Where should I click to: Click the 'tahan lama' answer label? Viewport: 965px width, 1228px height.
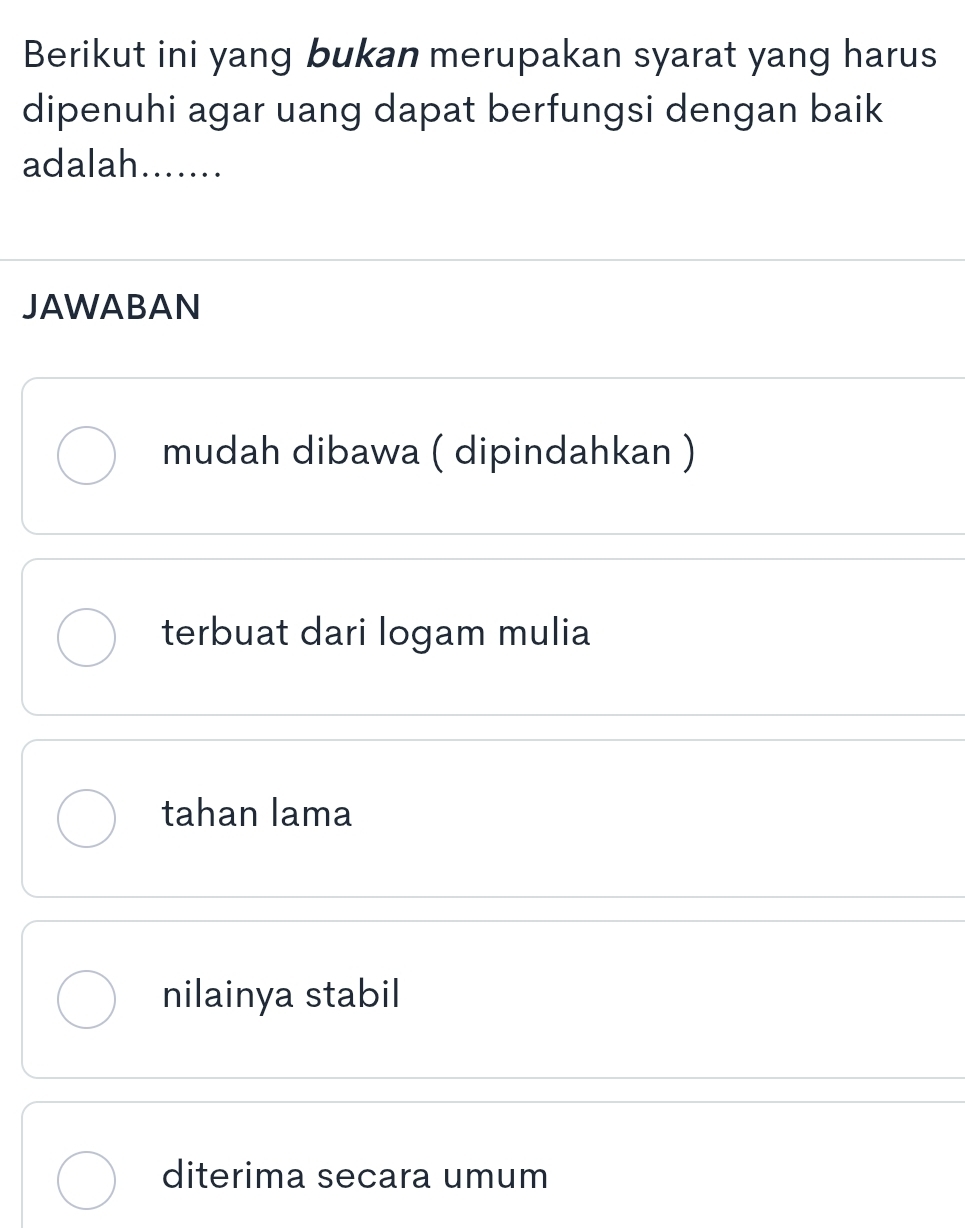pyautogui.click(x=258, y=815)
